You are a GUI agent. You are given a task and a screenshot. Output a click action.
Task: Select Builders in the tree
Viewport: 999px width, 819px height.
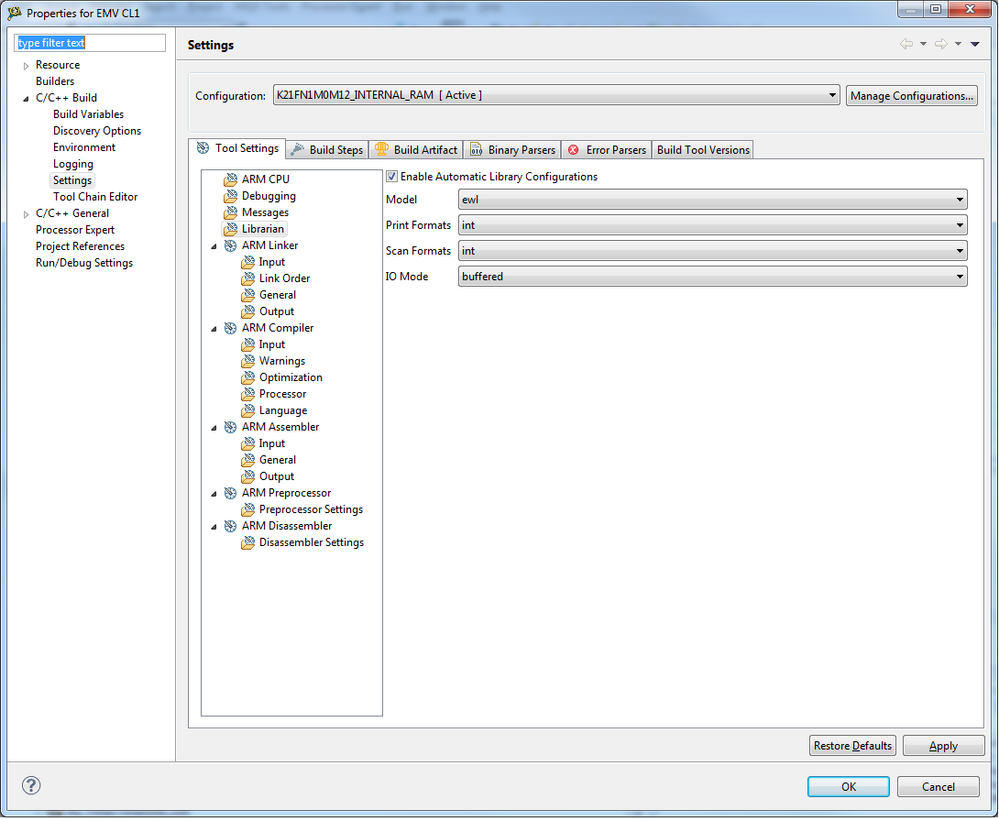(55, 82)
